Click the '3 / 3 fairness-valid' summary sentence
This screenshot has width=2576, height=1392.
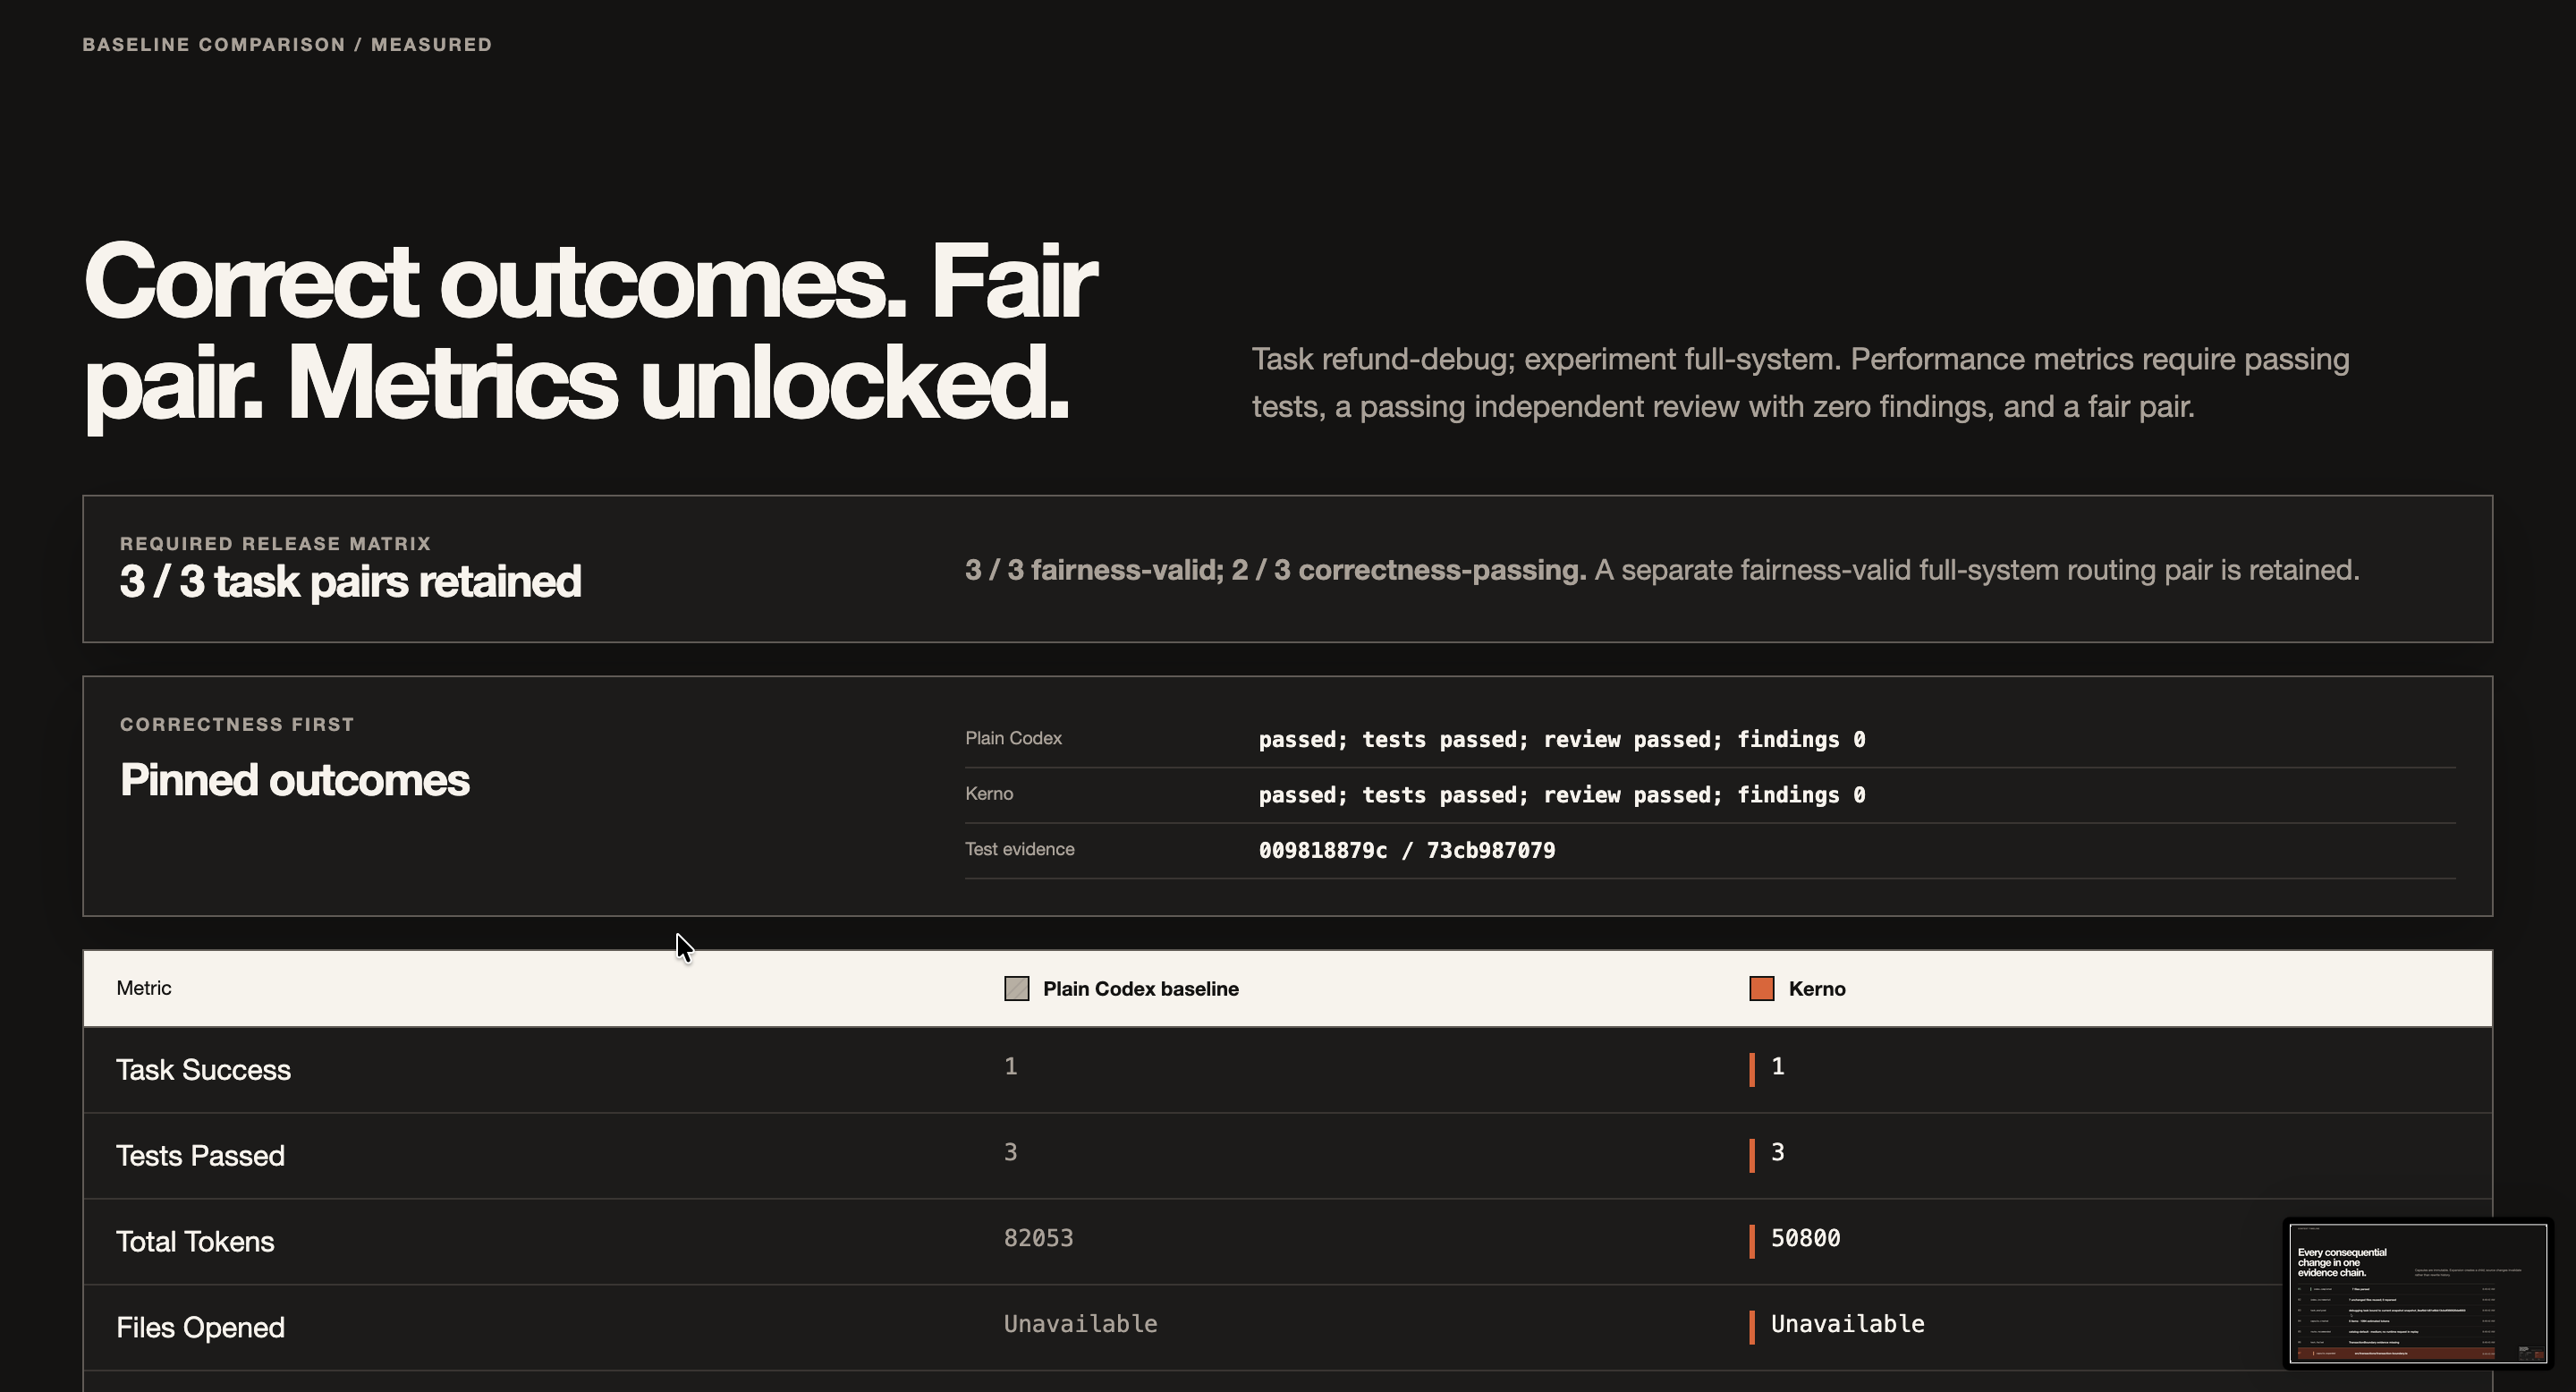coord(1662,570)
